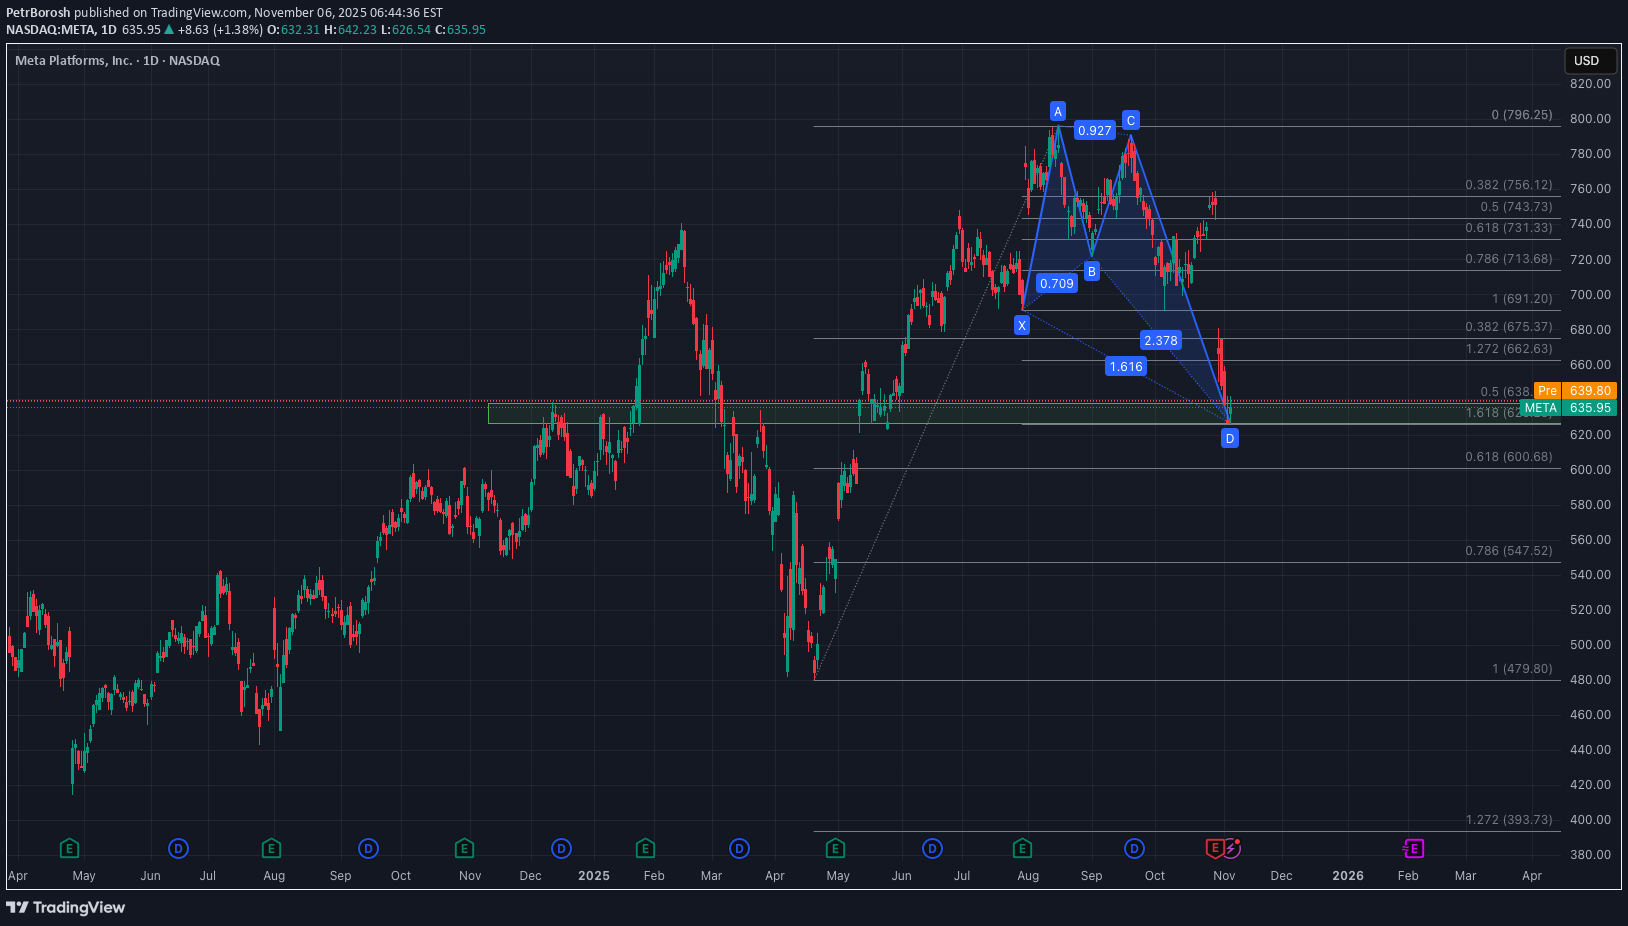Click the green earnings E icon below August 2025
This screenshot has width=1628, height=926.
click(x=1022, y=848)
